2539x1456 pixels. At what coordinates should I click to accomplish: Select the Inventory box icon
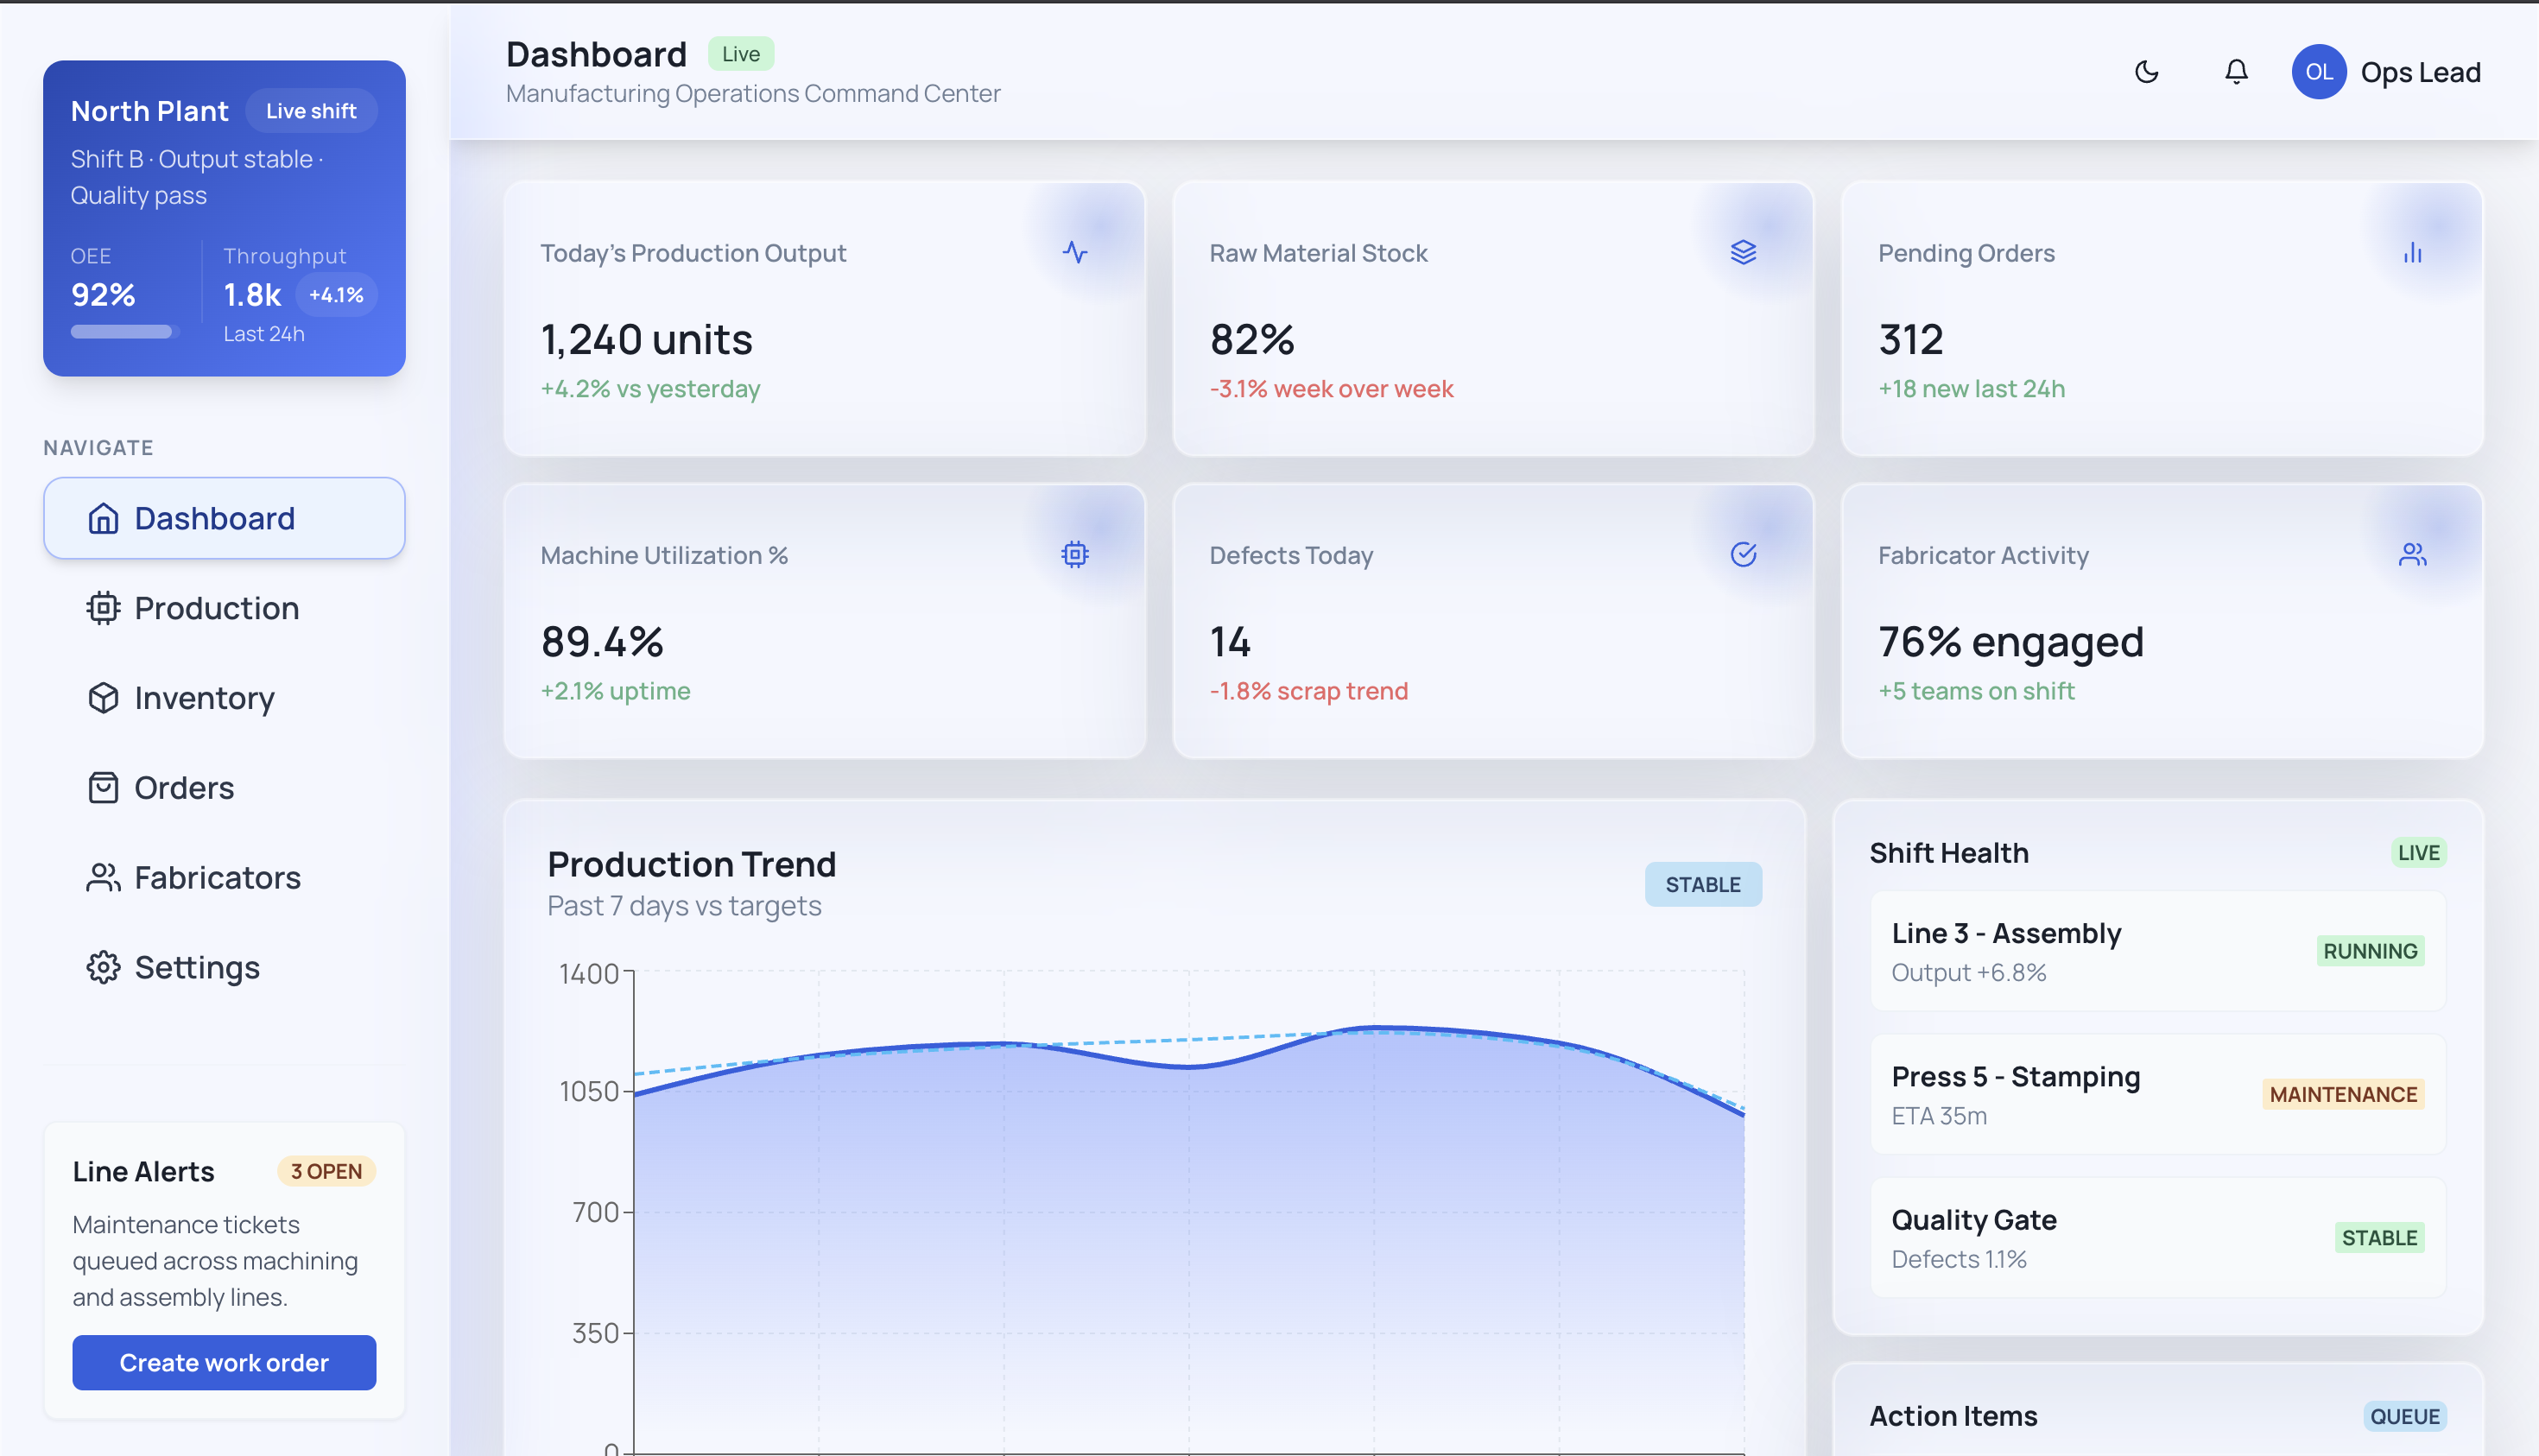coord(103,697)
